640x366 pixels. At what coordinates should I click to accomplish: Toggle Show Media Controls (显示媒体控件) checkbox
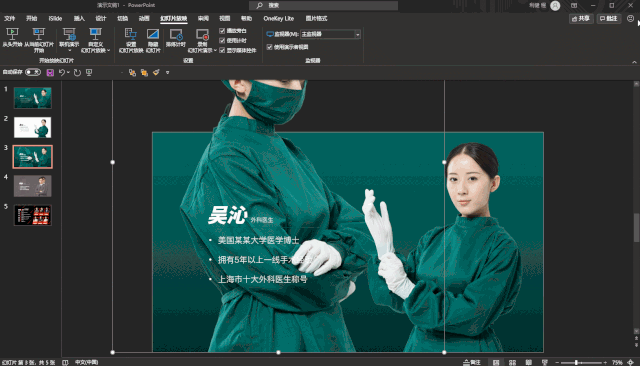click(222, 50)
